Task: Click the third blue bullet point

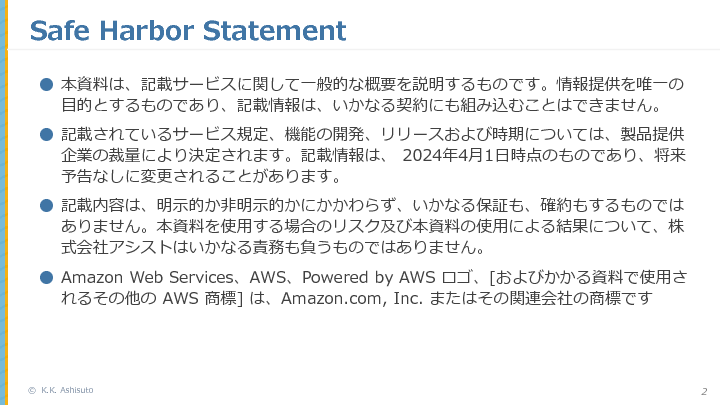Action: [x=45, y=205]
